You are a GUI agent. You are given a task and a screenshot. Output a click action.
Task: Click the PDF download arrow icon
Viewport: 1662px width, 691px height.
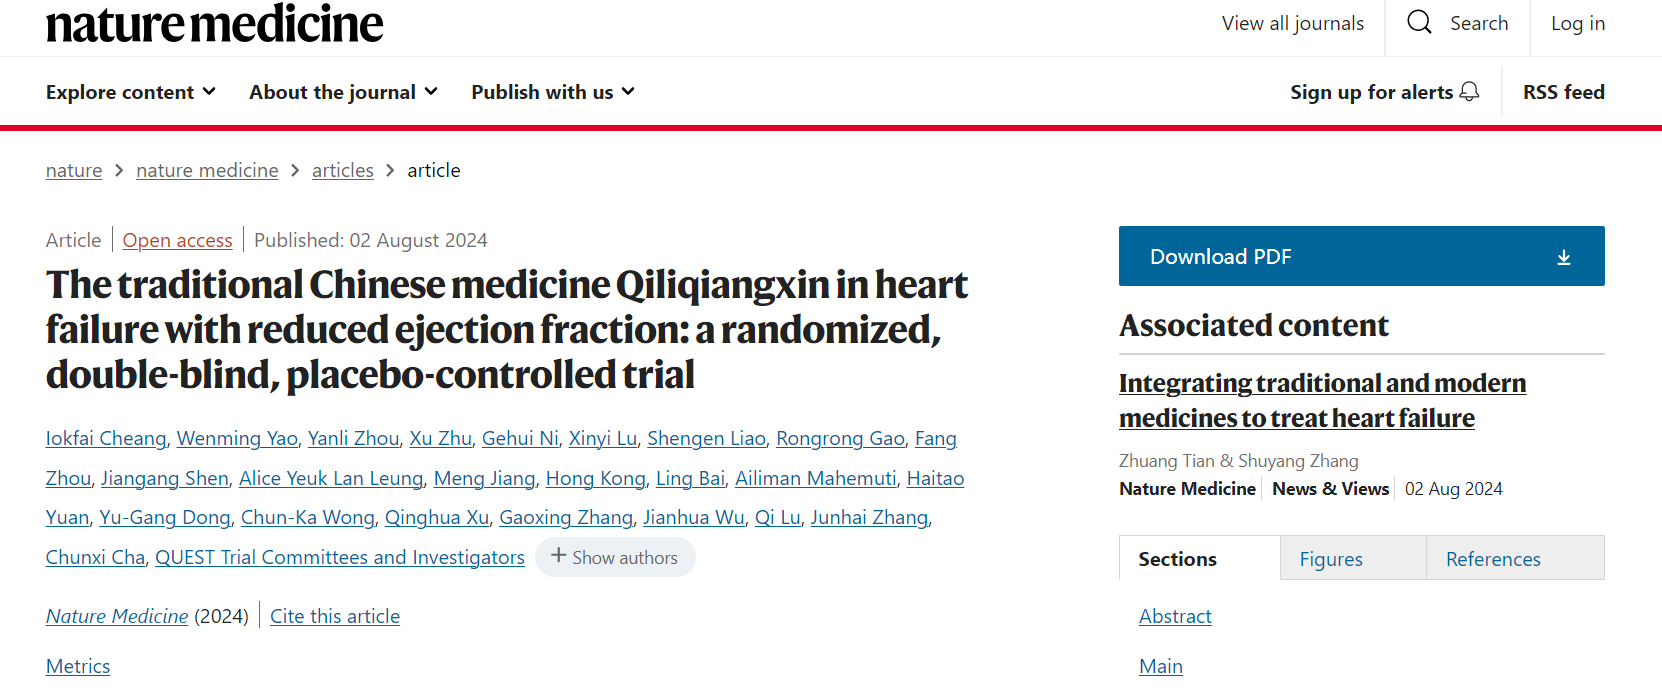1564,258
